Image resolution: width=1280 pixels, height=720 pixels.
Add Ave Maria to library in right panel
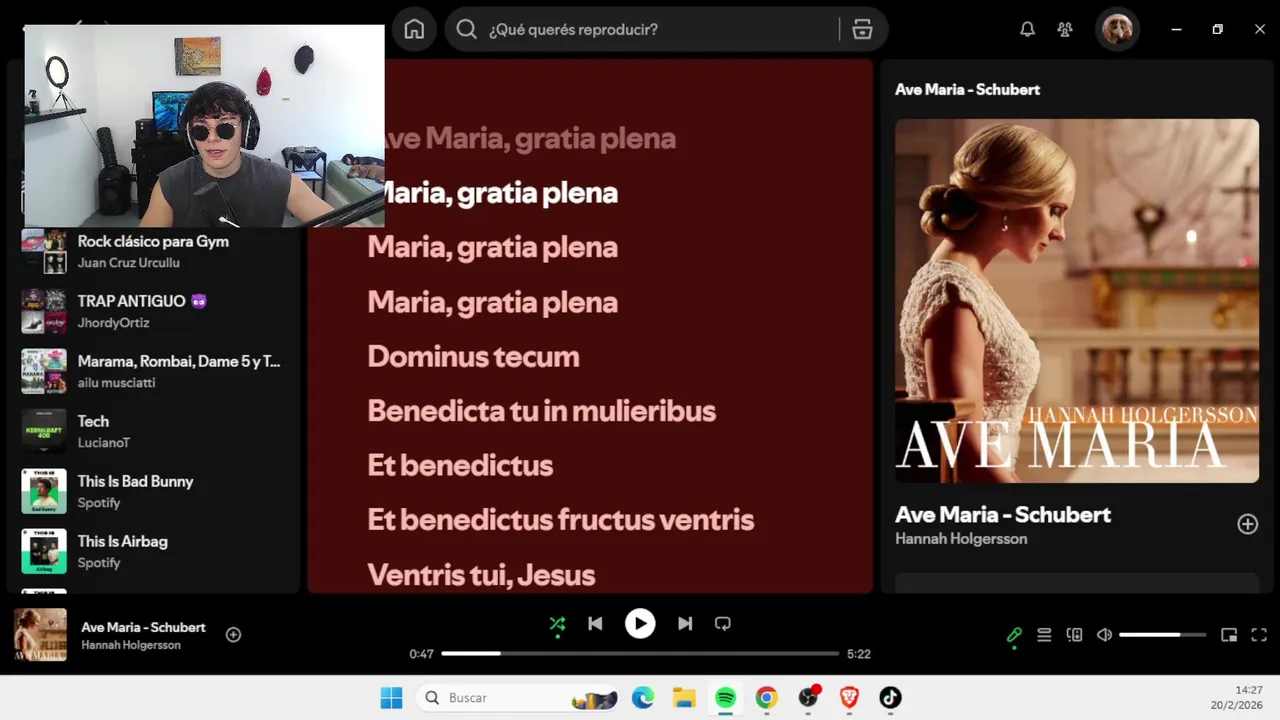pos(1247,524)
